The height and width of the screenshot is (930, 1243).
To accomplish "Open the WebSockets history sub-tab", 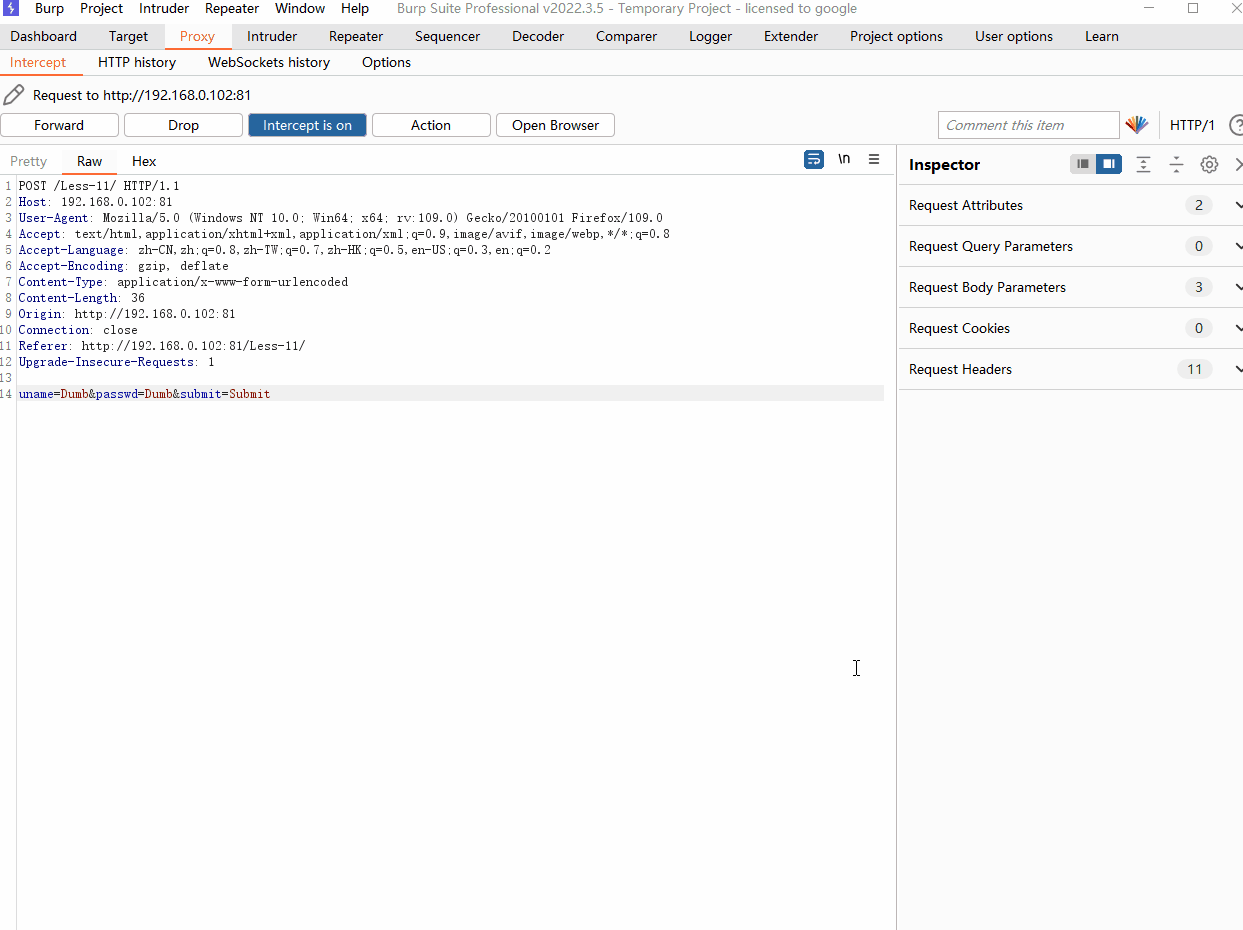I will (x=269, y=62).
